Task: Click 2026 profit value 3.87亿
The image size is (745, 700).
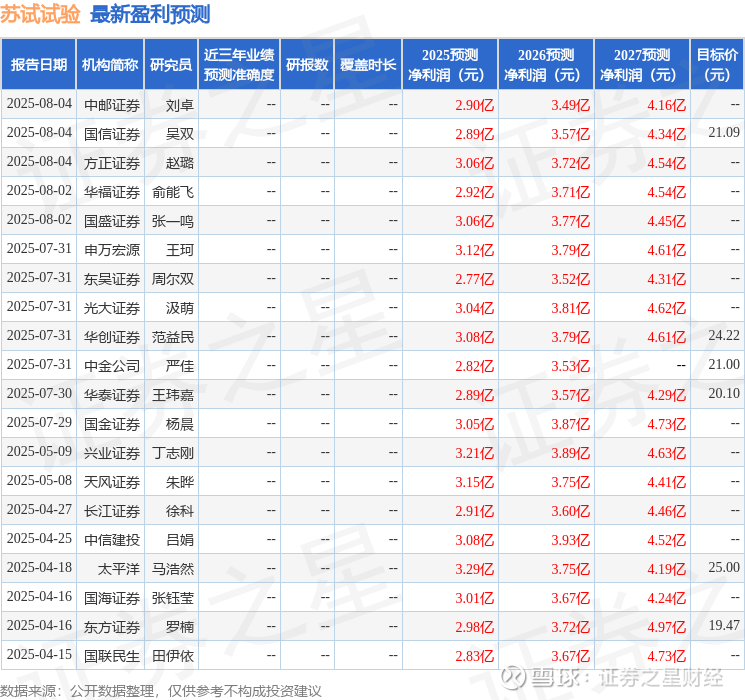Action: click(571, 424)
